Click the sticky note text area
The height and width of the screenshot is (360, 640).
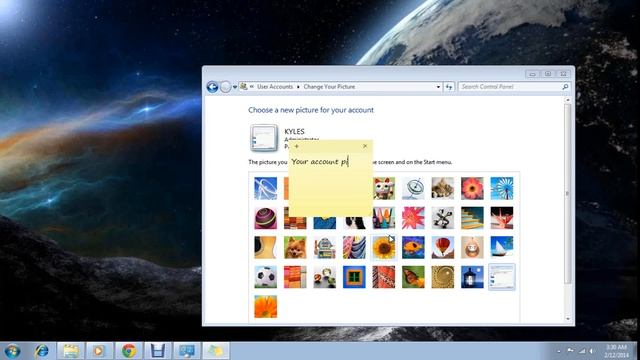(330, 184)
